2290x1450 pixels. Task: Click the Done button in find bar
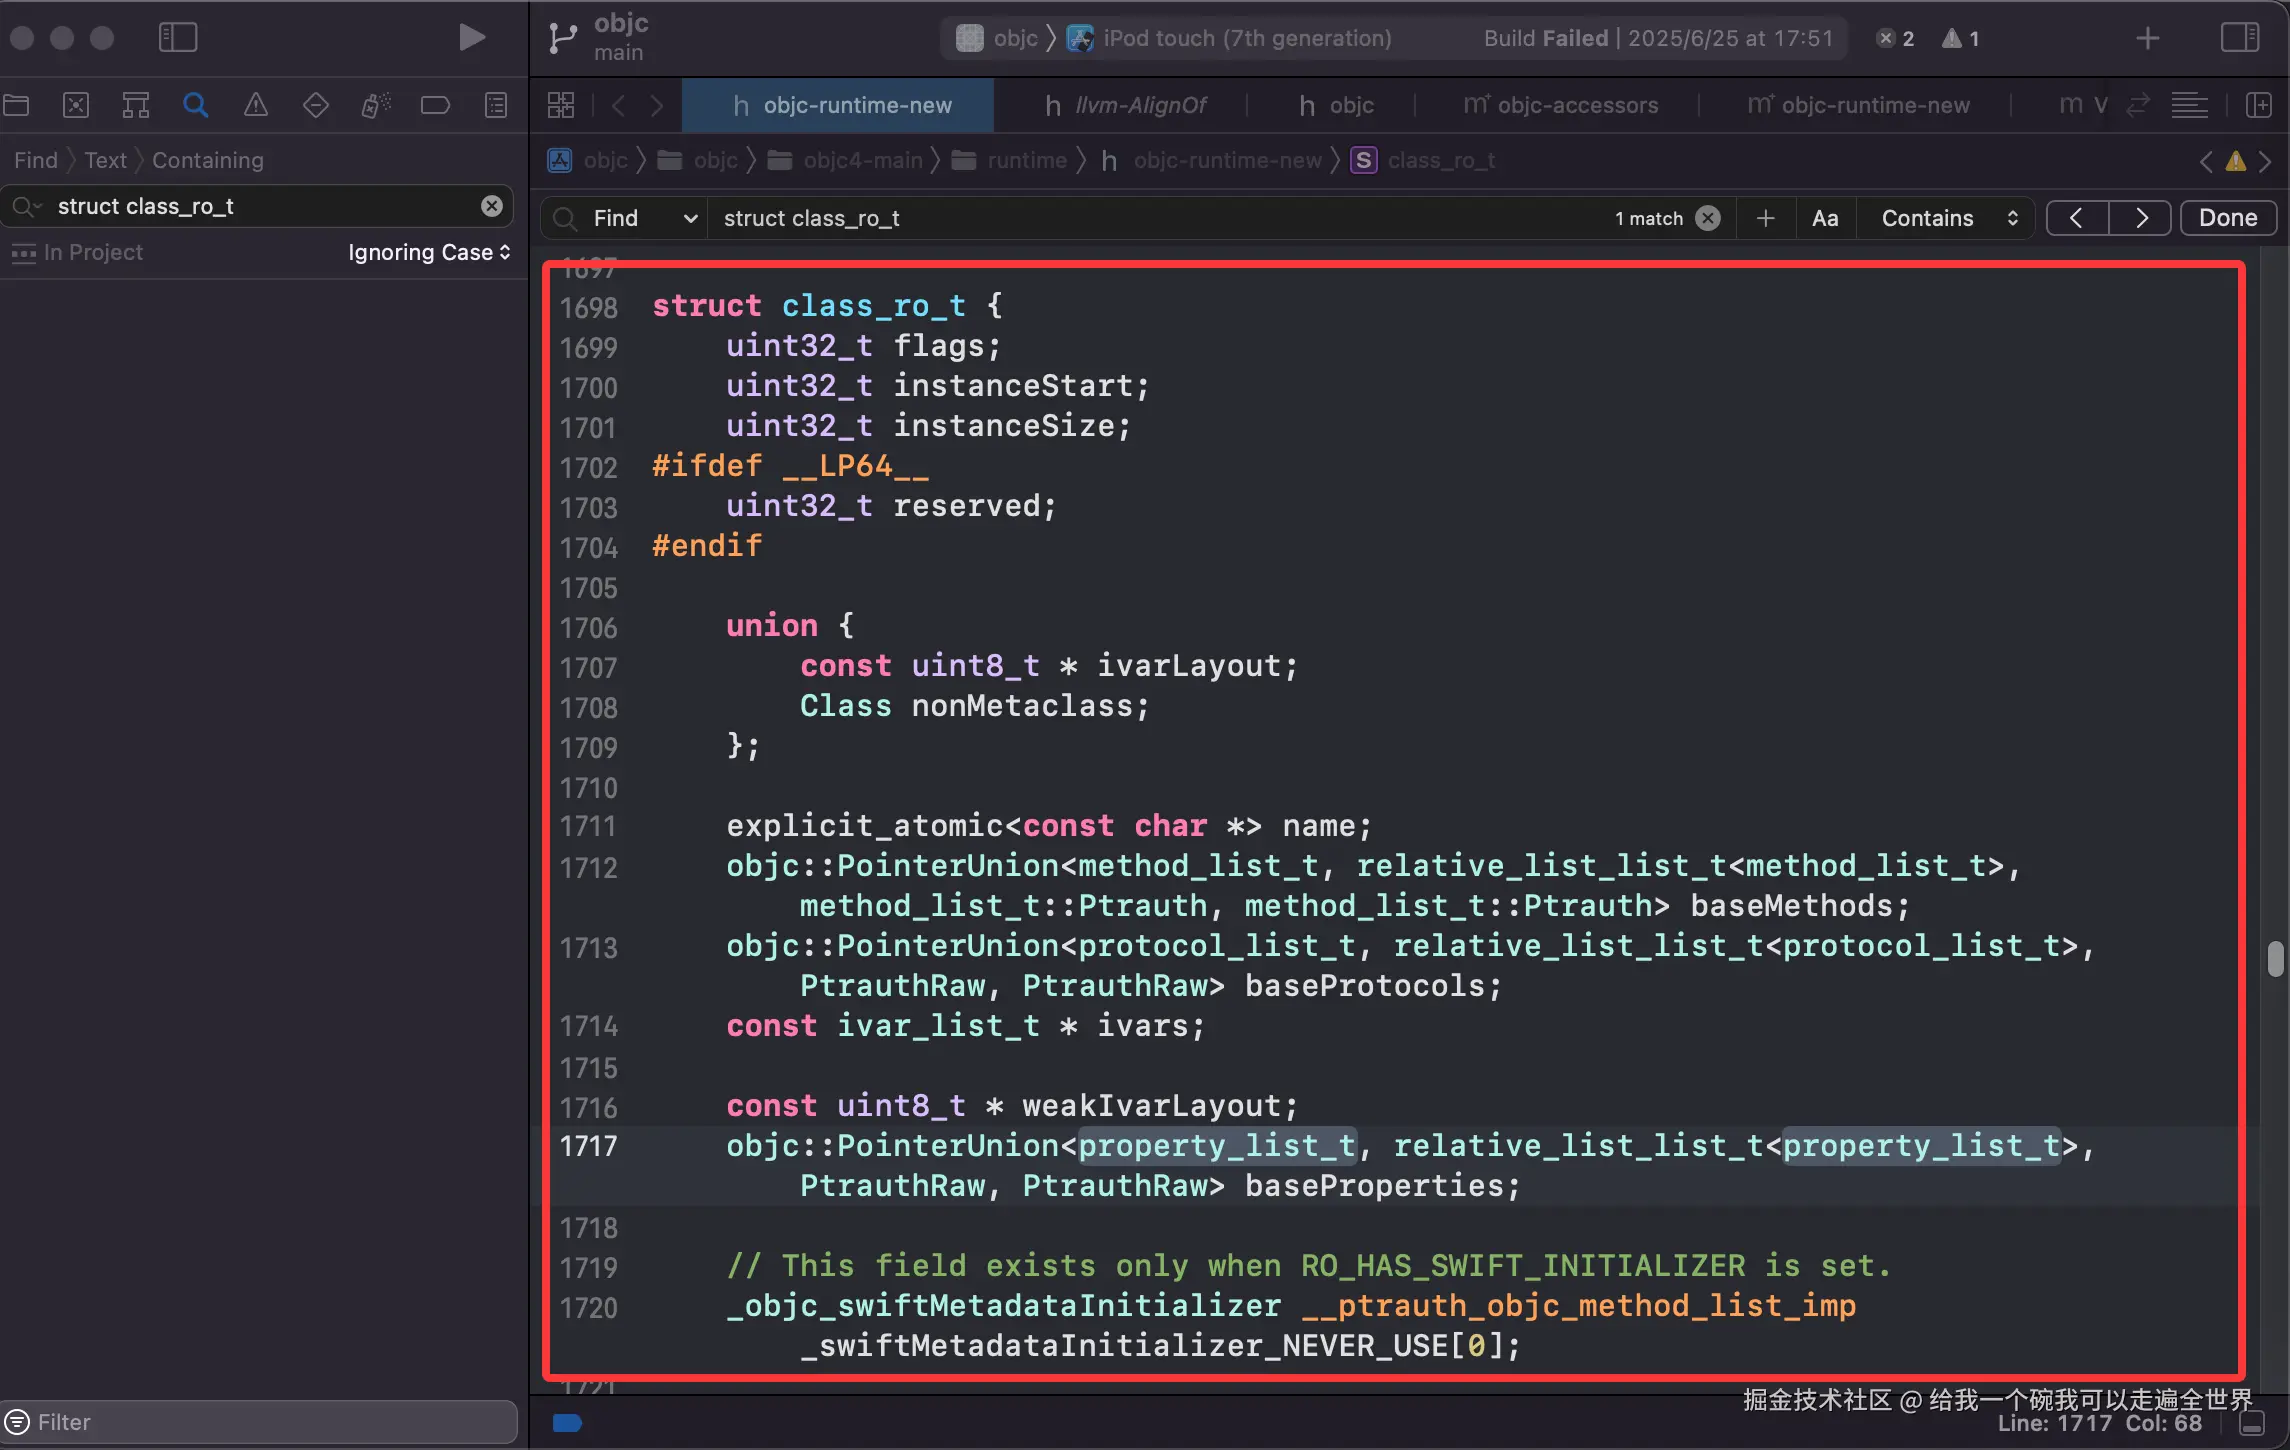[2228, 218]
